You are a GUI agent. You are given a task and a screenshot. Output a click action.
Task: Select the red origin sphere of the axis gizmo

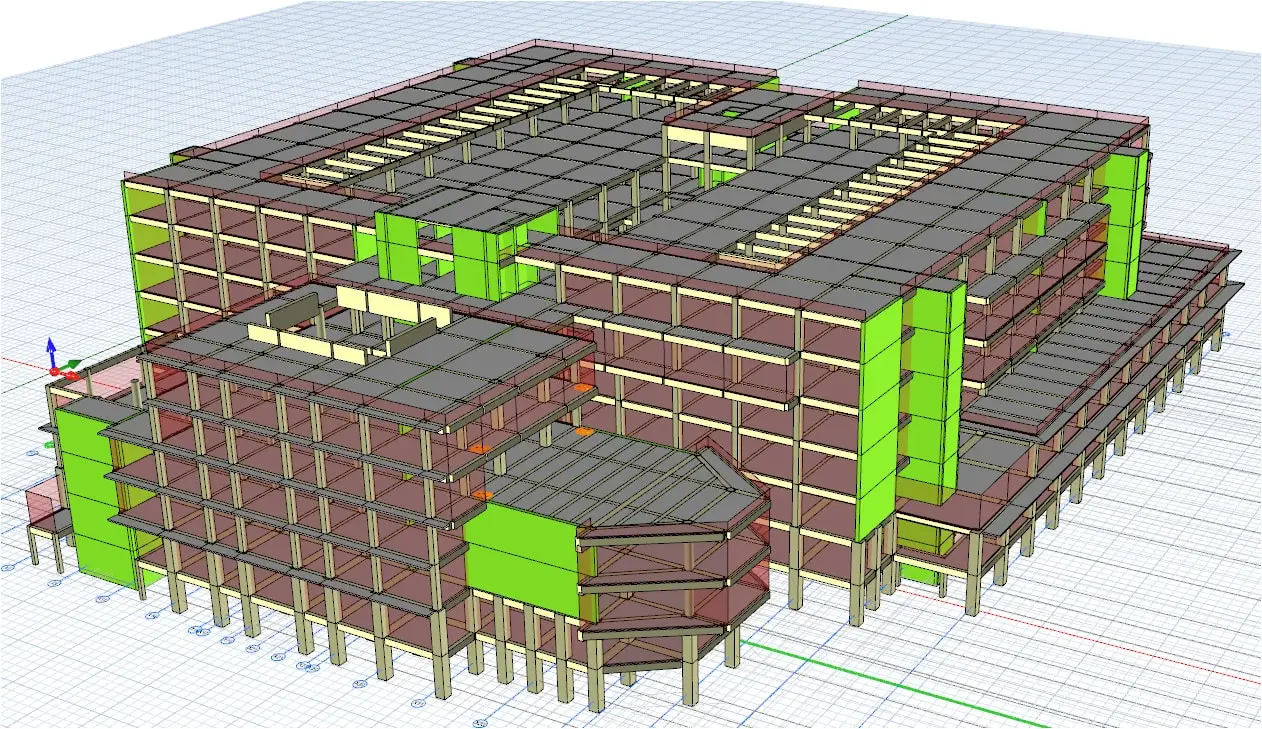53,372
